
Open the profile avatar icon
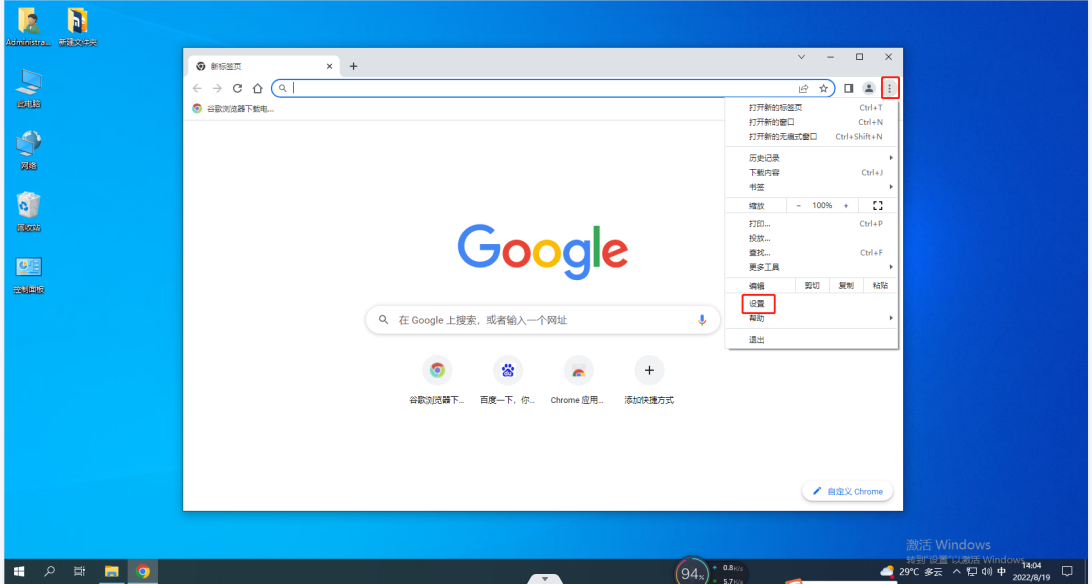pos(868,88)
